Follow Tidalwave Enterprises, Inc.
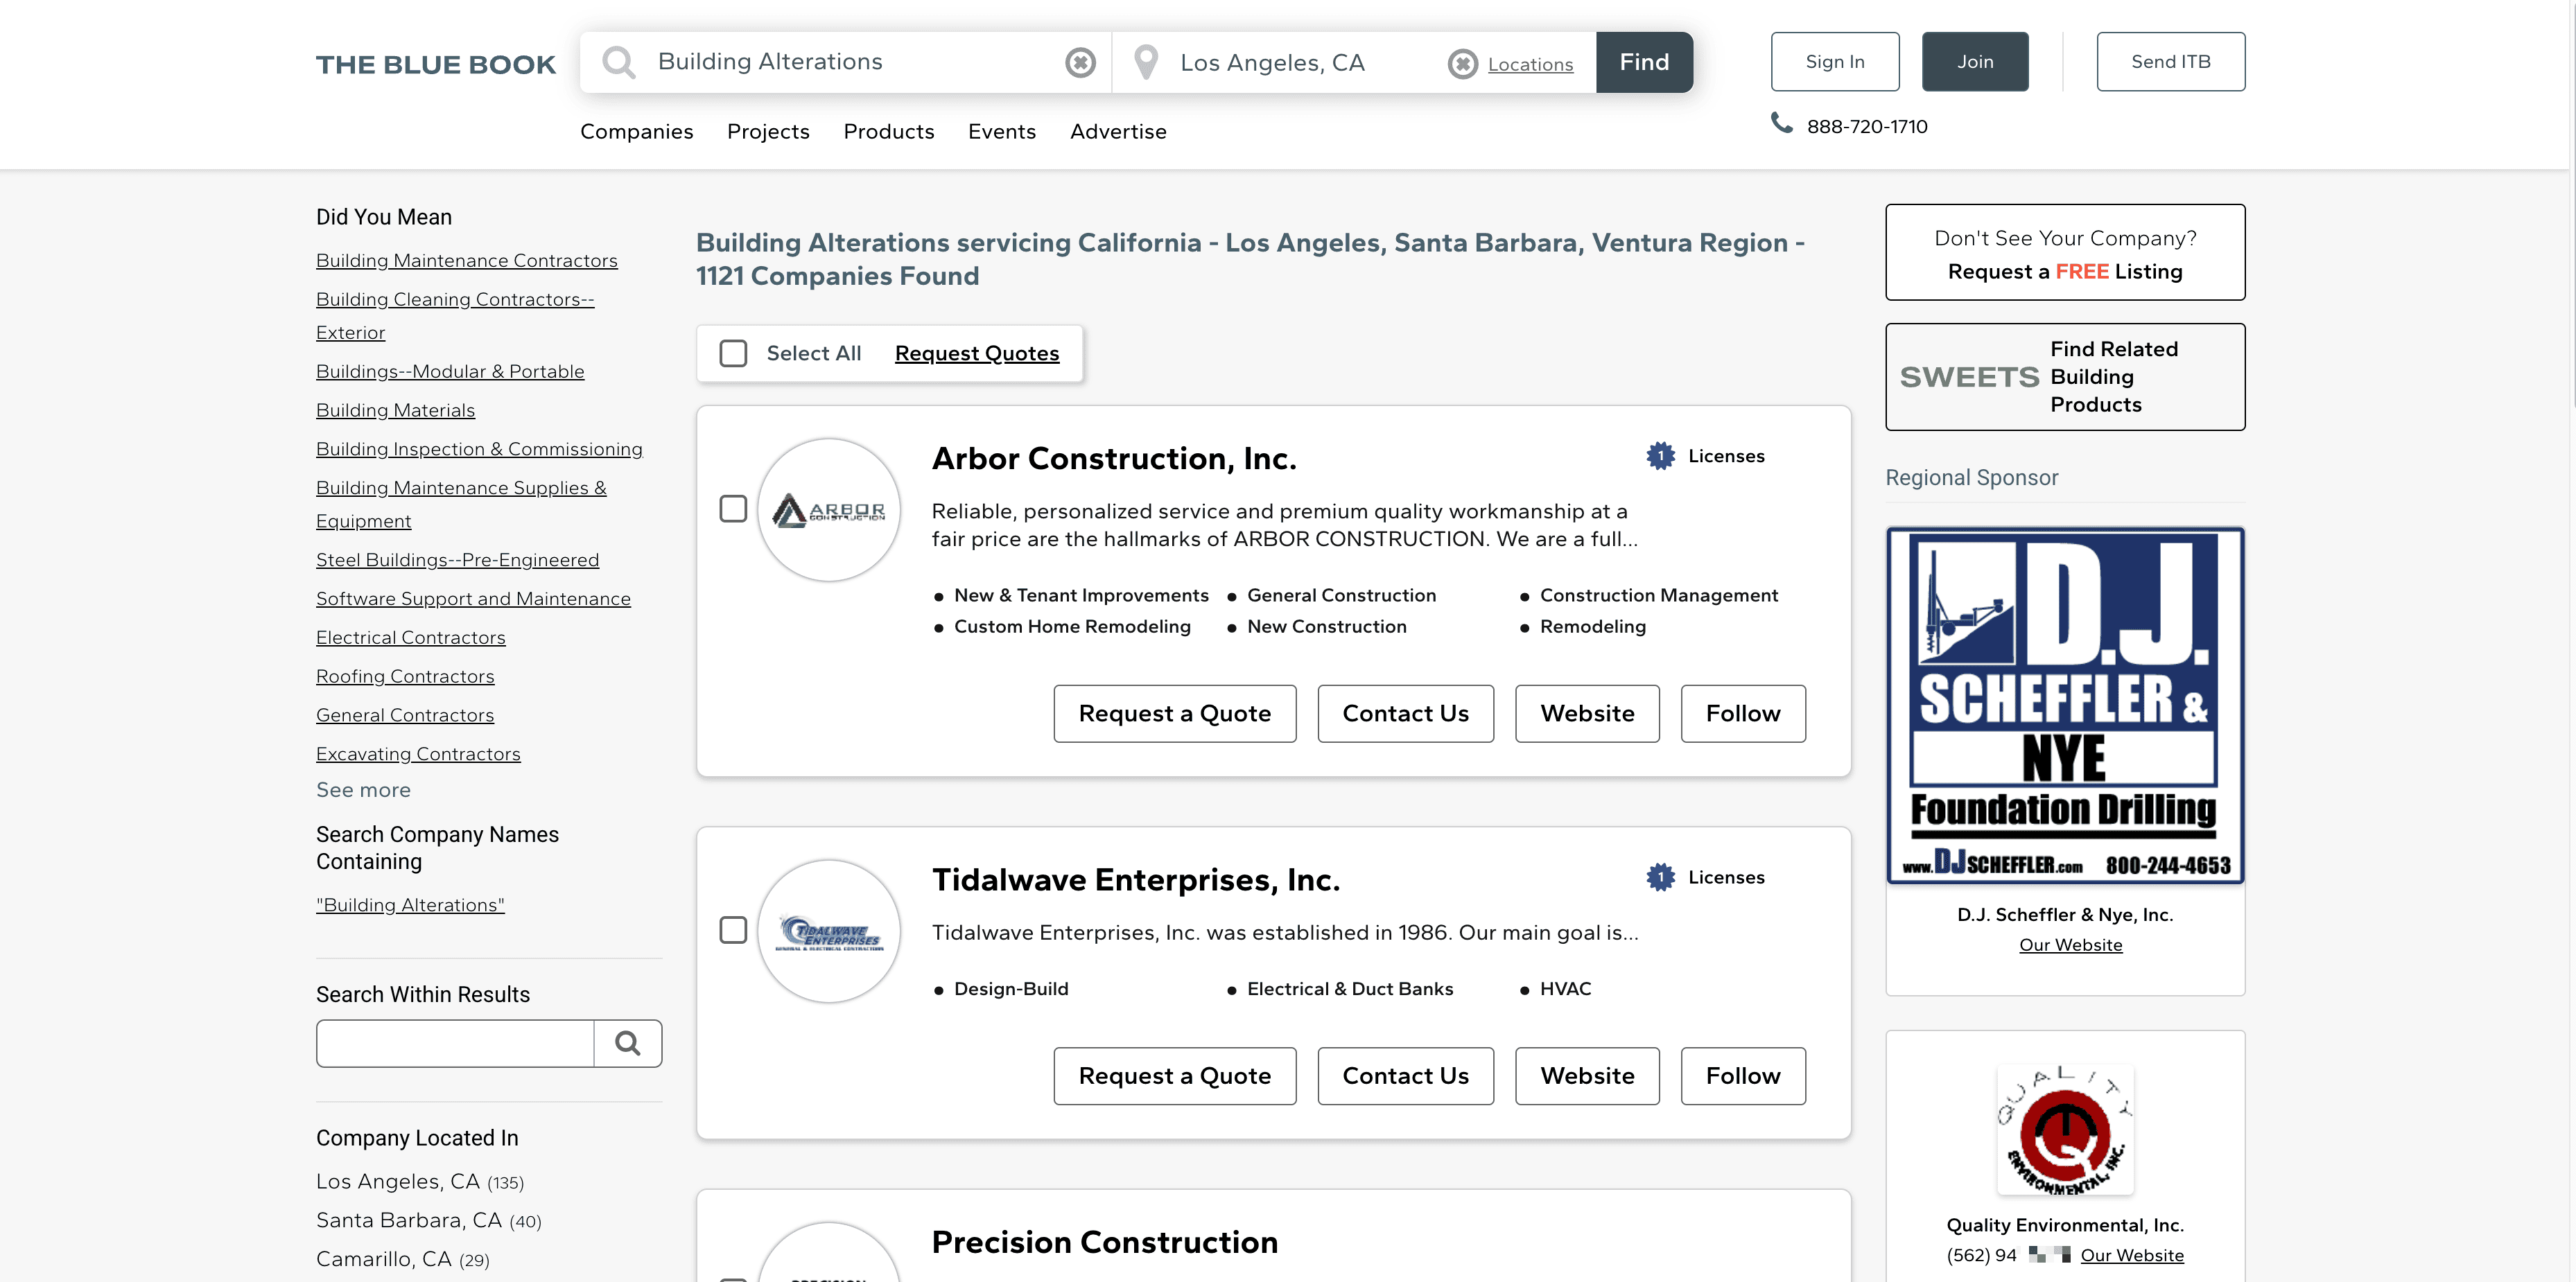 tap(1742, 1076)
